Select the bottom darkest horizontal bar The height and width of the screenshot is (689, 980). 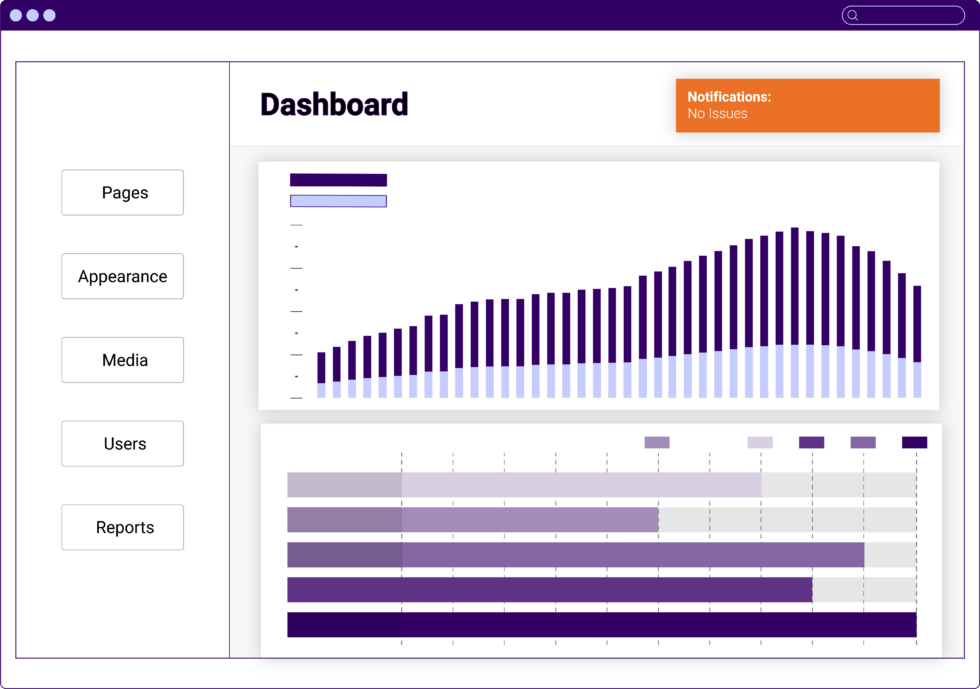point(601,625)
